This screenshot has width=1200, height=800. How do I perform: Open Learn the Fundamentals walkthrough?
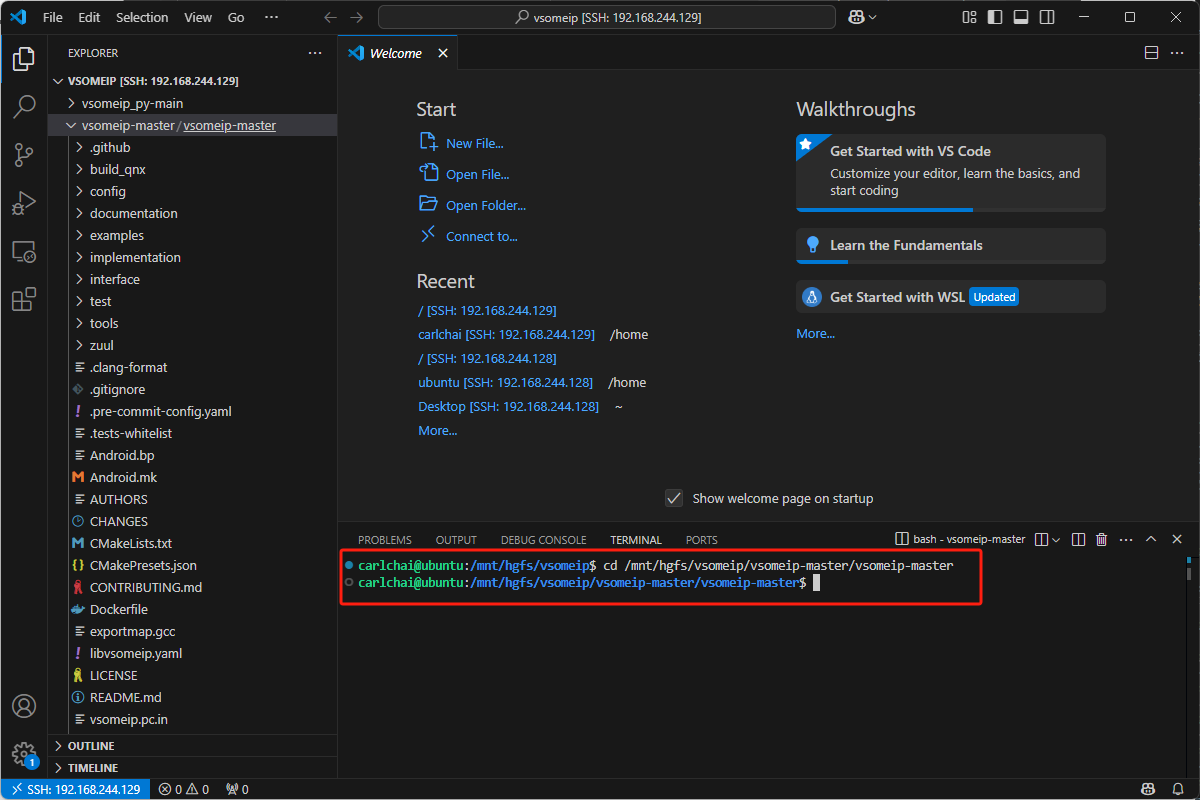(951, 246)
